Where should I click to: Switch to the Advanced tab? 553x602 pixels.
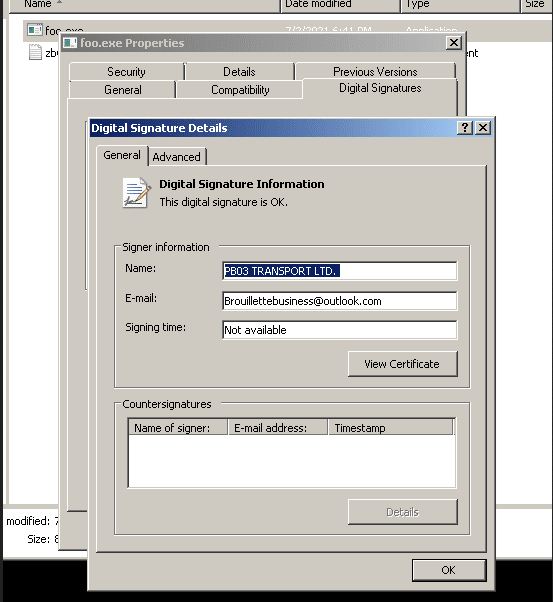coord(177,157)
